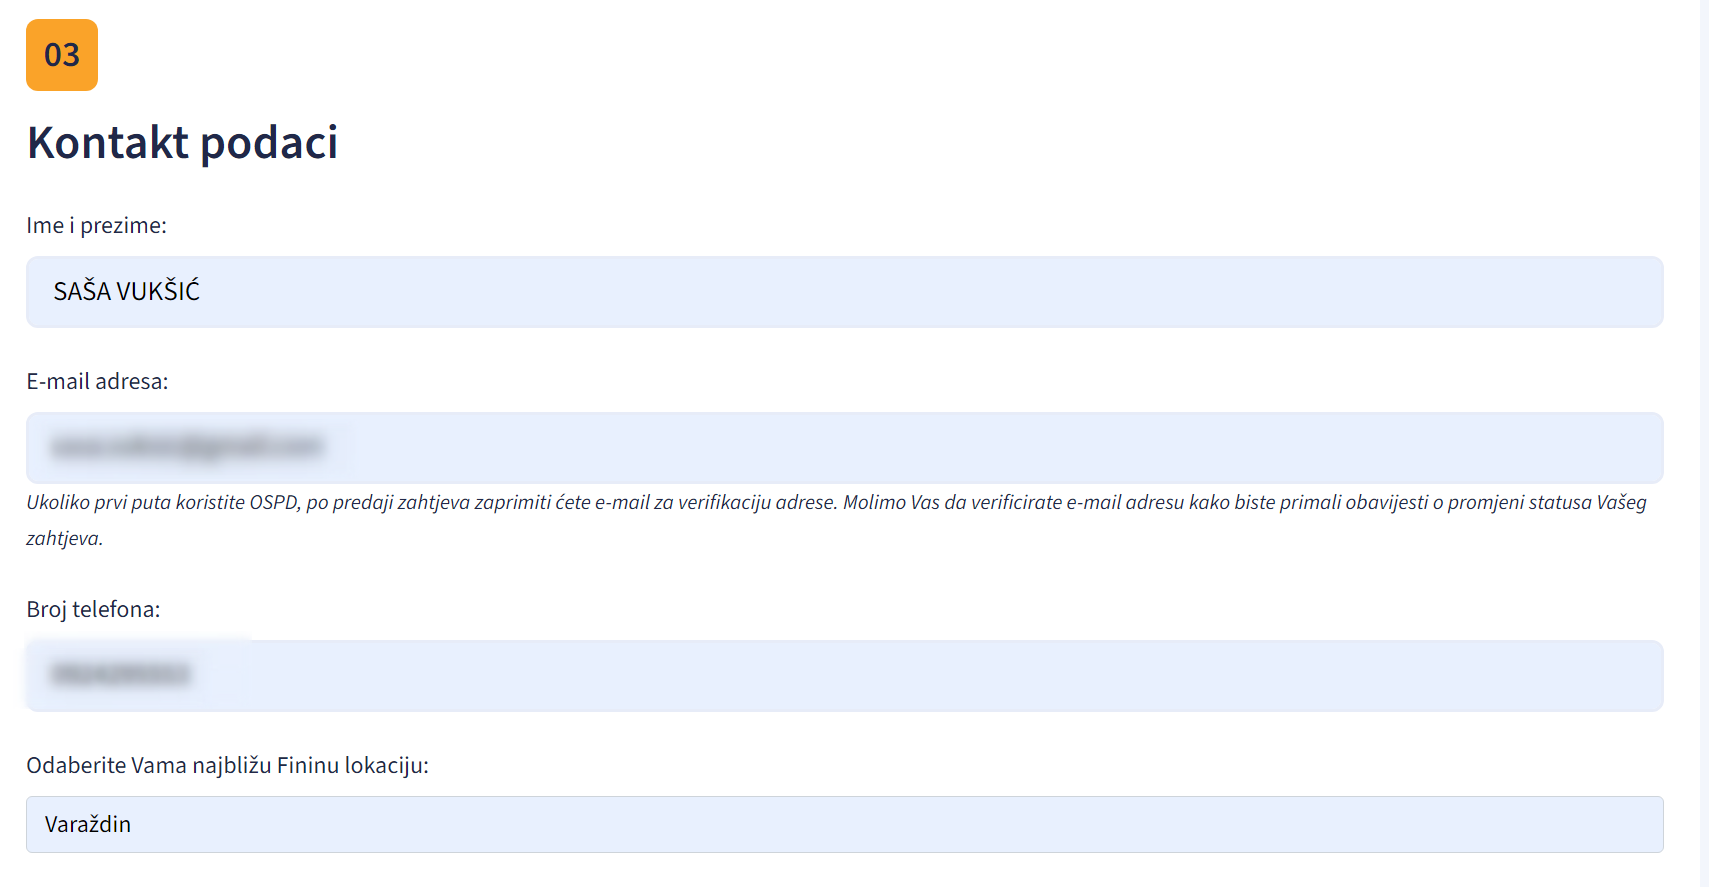The height and width of the screenshot is (887, 1709).
Task: Click the "Odaberite Vama najbližu Fininu lokaciju:" label
Action: coord(227,766)
